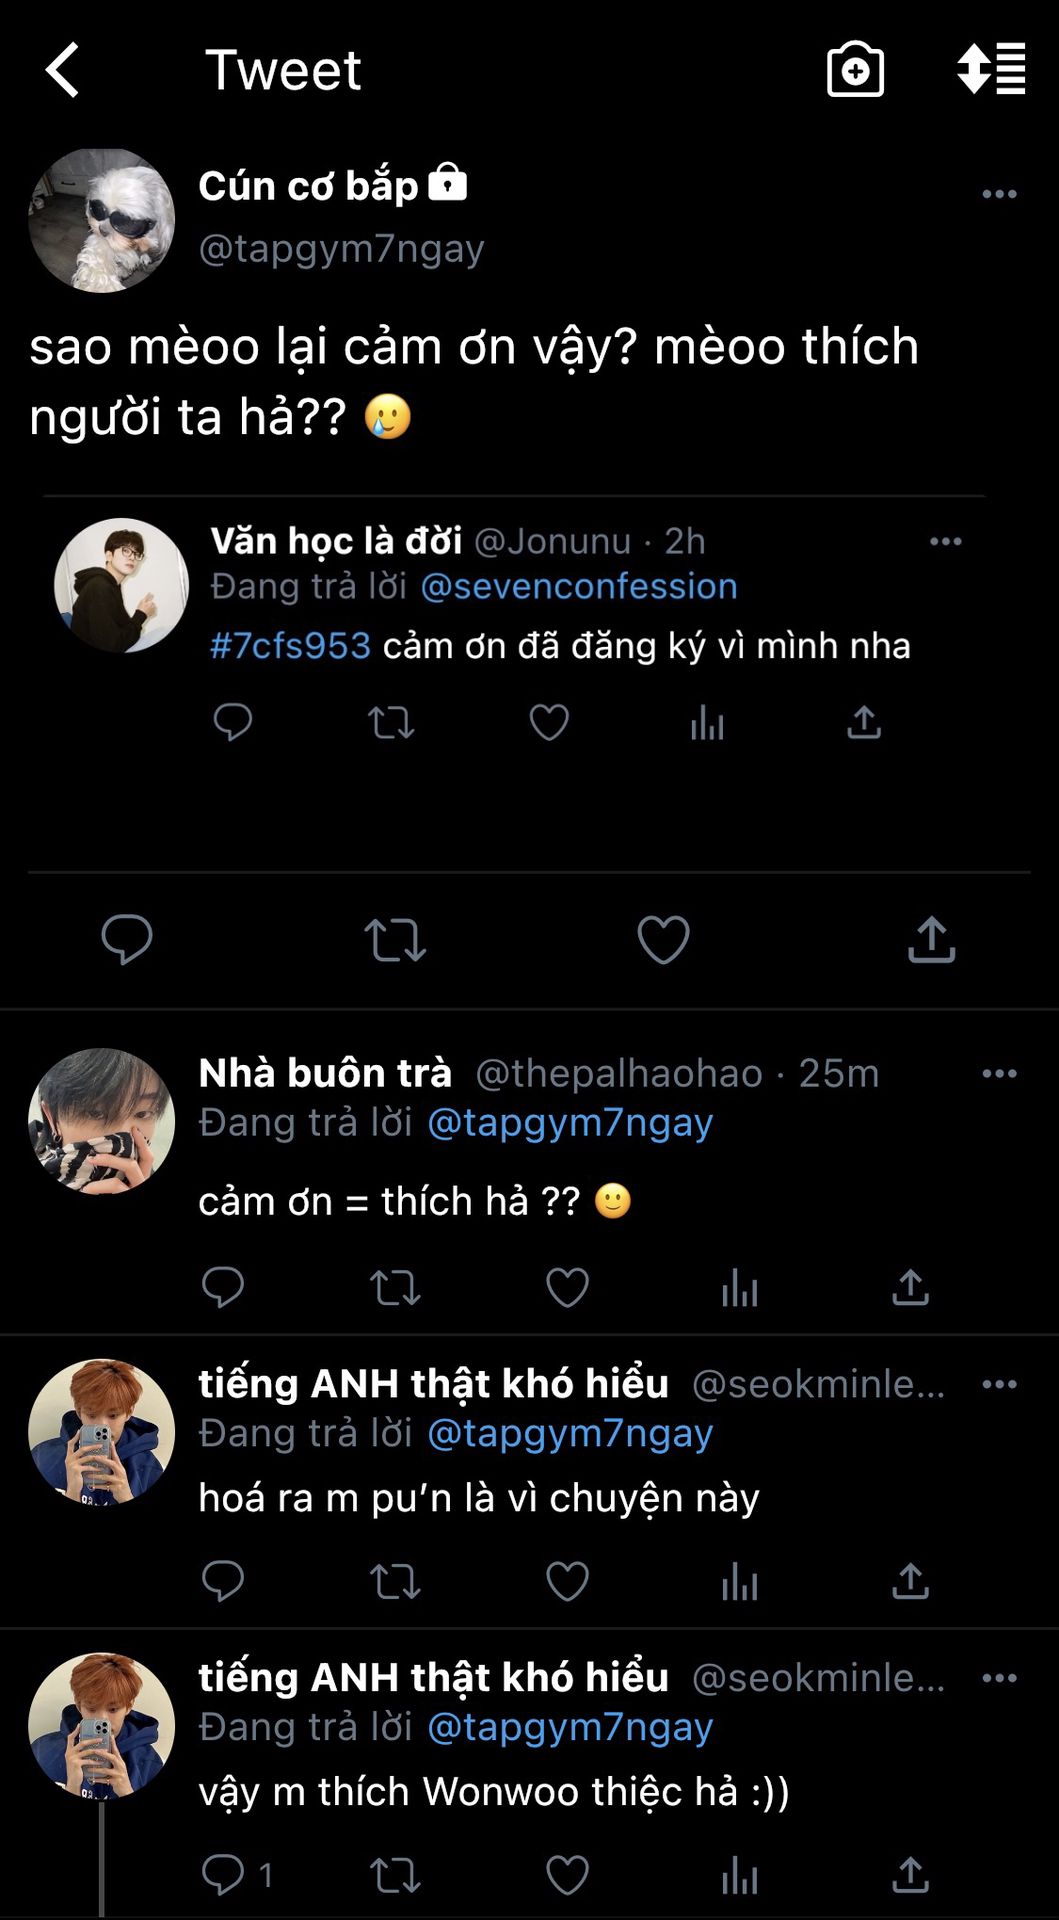
Task: Open more options for Cún cơ bắp's tweet
Action: pos(999,194)
